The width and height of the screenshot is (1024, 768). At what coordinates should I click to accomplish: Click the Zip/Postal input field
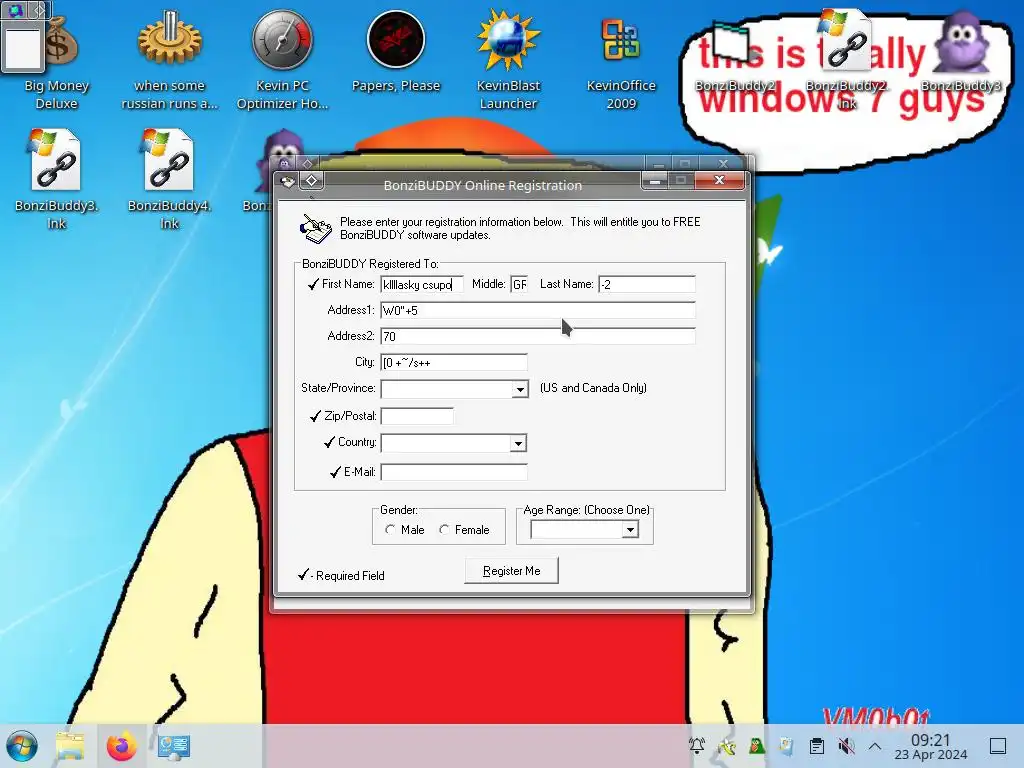pyautogui.click(x=417, y=416)
